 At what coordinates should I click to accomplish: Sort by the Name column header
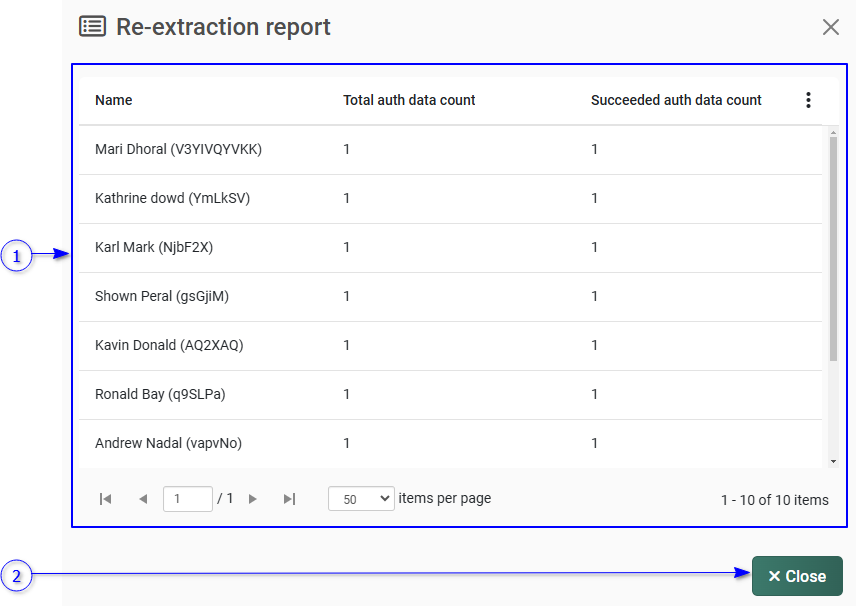(x=114, y=100)
